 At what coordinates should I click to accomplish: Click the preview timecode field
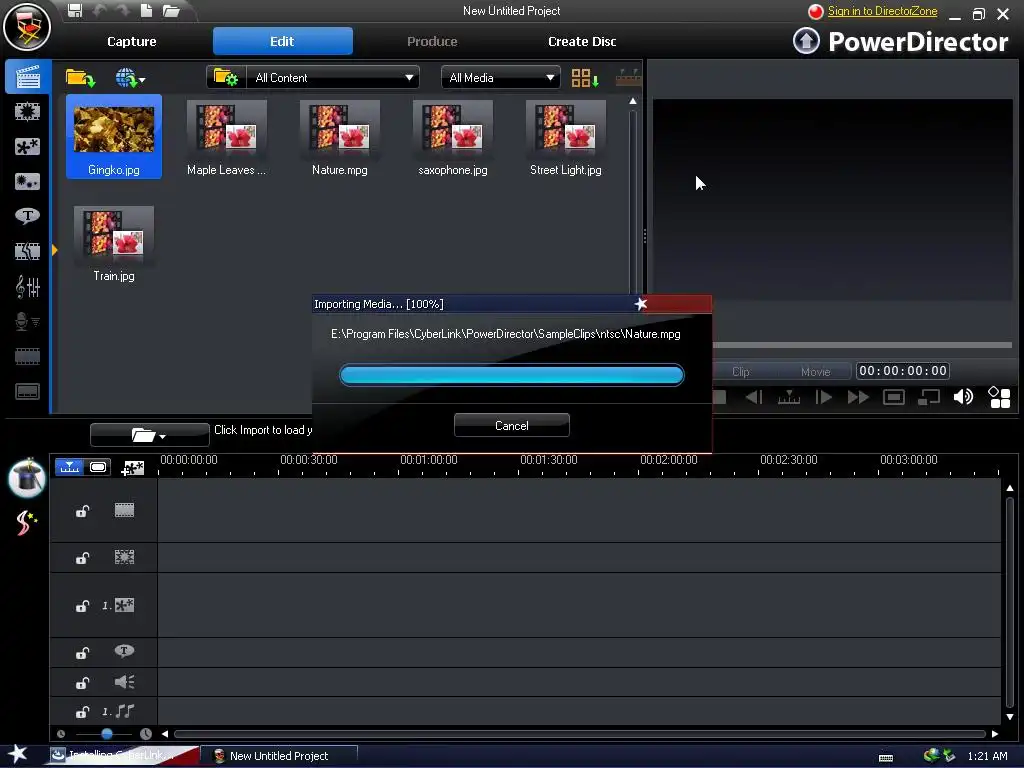point(903,371)
